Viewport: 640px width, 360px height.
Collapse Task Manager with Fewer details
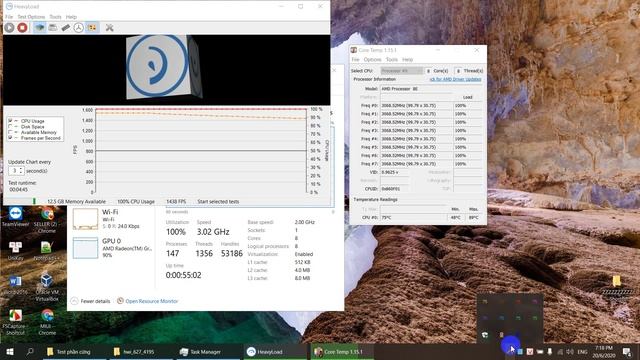tap(91, 301)
